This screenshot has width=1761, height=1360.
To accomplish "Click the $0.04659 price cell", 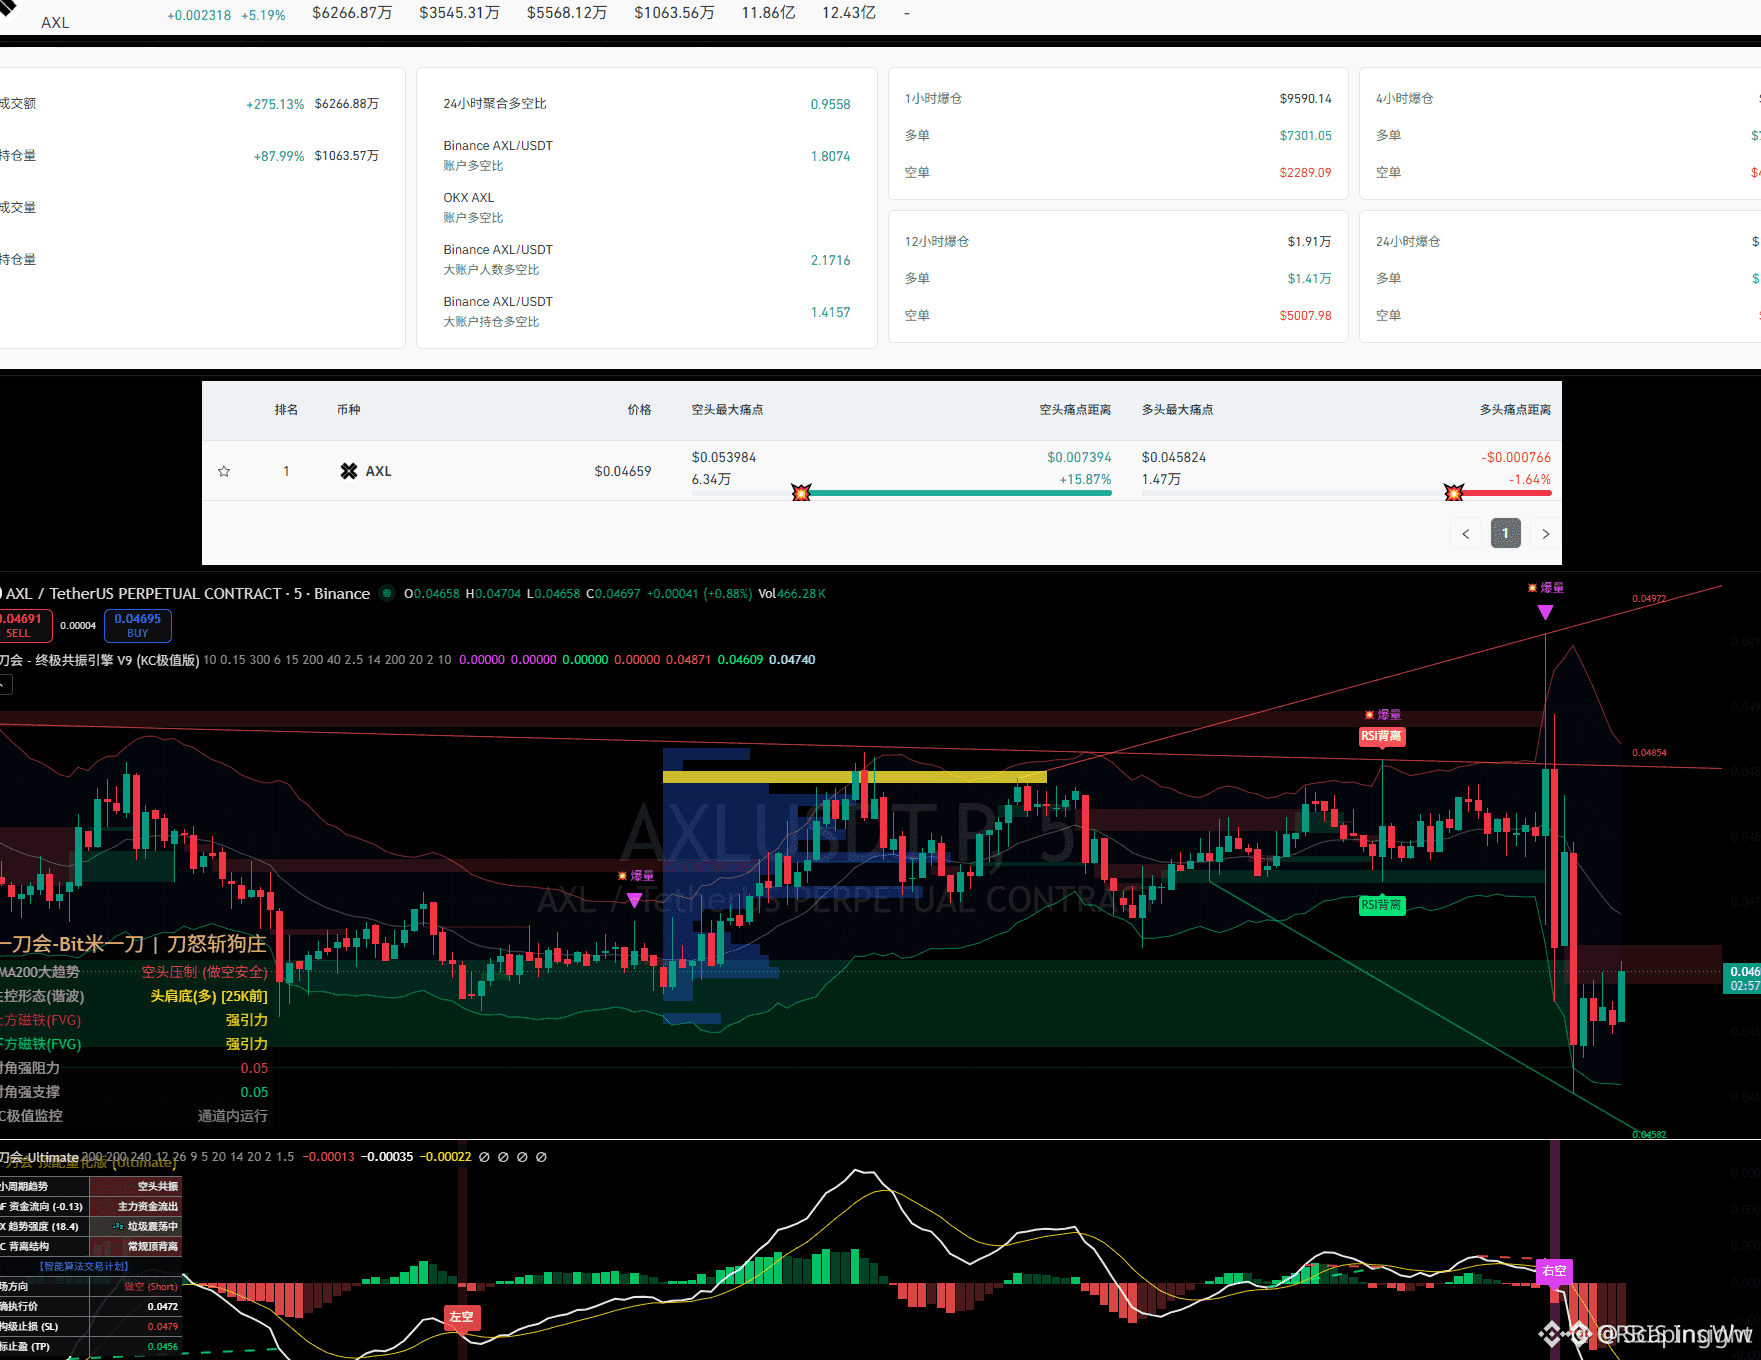I will click(x=623, y=471).
